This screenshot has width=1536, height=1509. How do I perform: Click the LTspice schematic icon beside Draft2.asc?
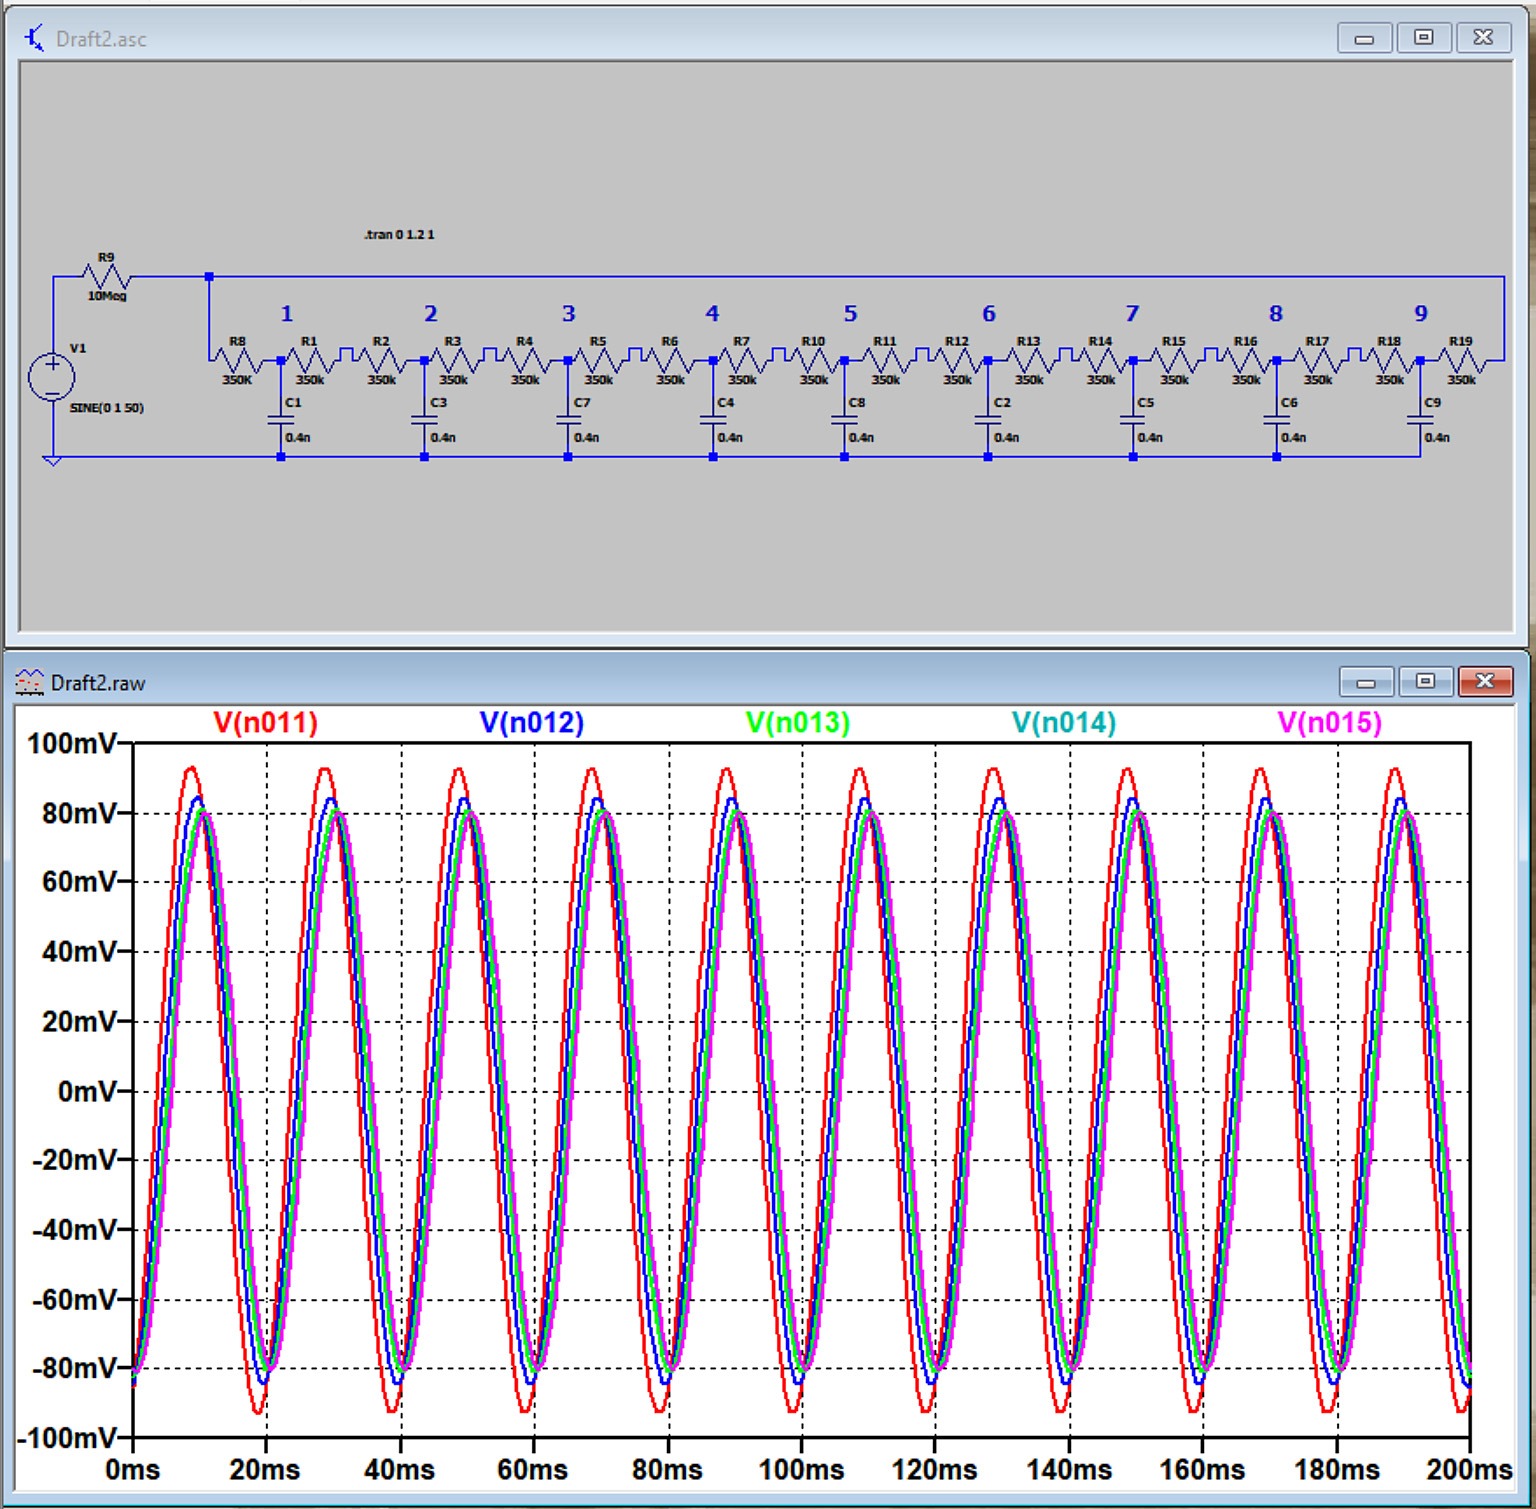(34, 39)
